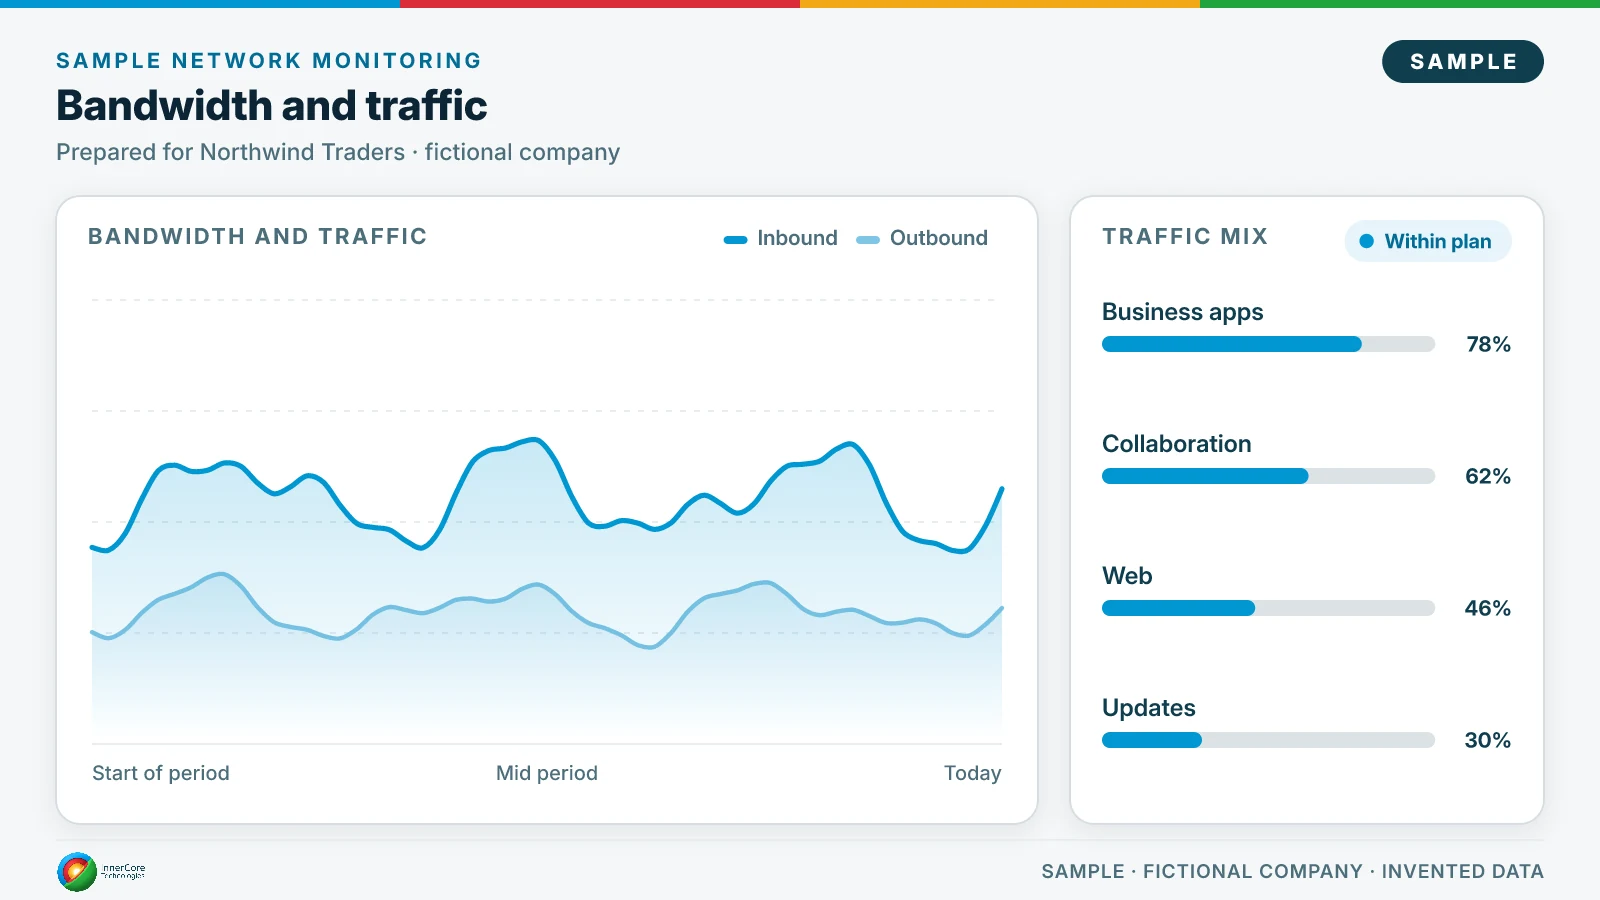Click the "BANDWIDTH AND TRAFFIC" chart card title
The height and width of the screenshot is (900, 1600).
click(x=258, y=236)
